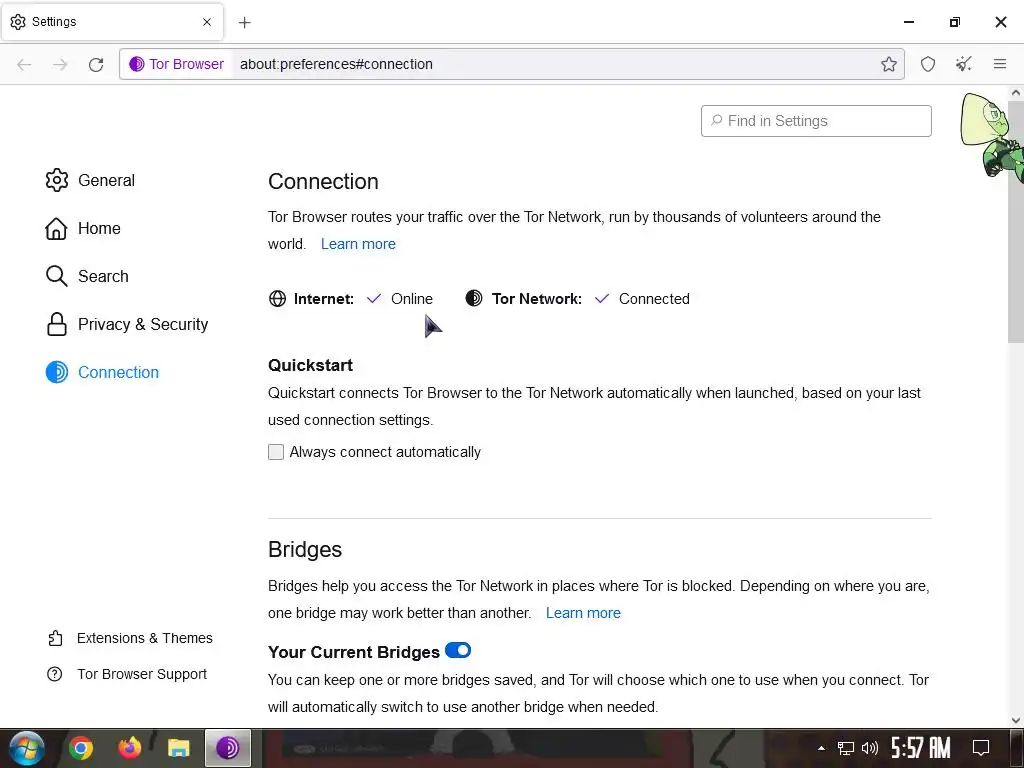
Task: Click the Tor Browser taskbar icon
Action: click(x=227, y=748)
